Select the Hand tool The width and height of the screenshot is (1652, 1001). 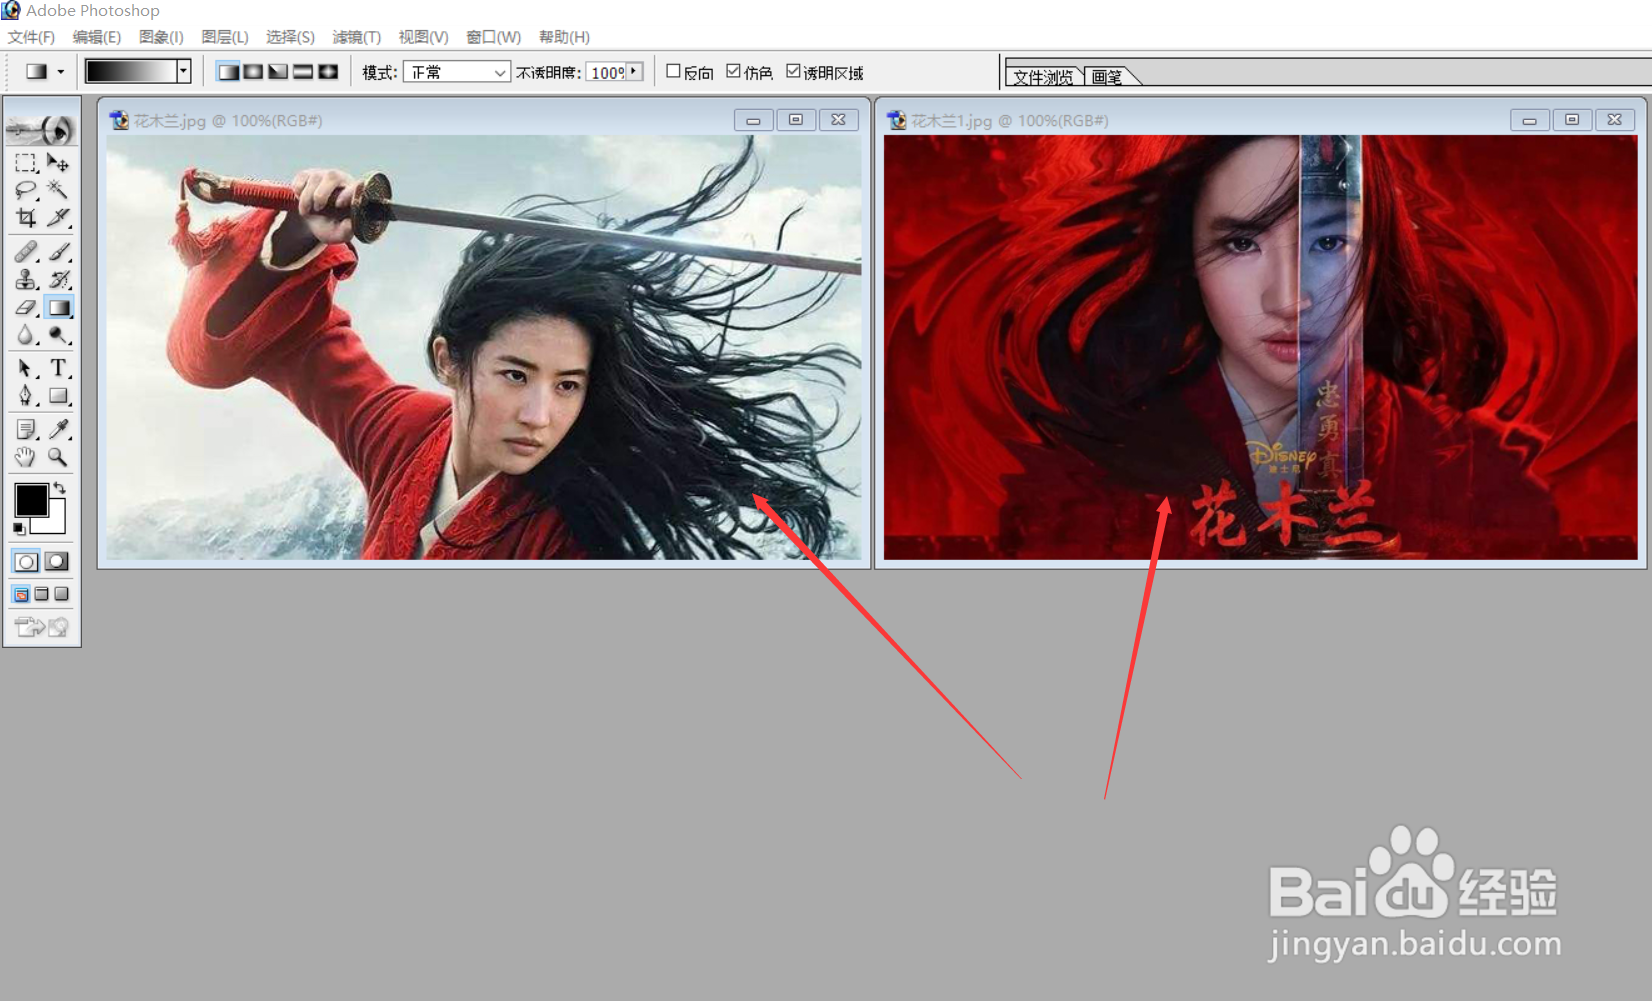pos(26,457)
